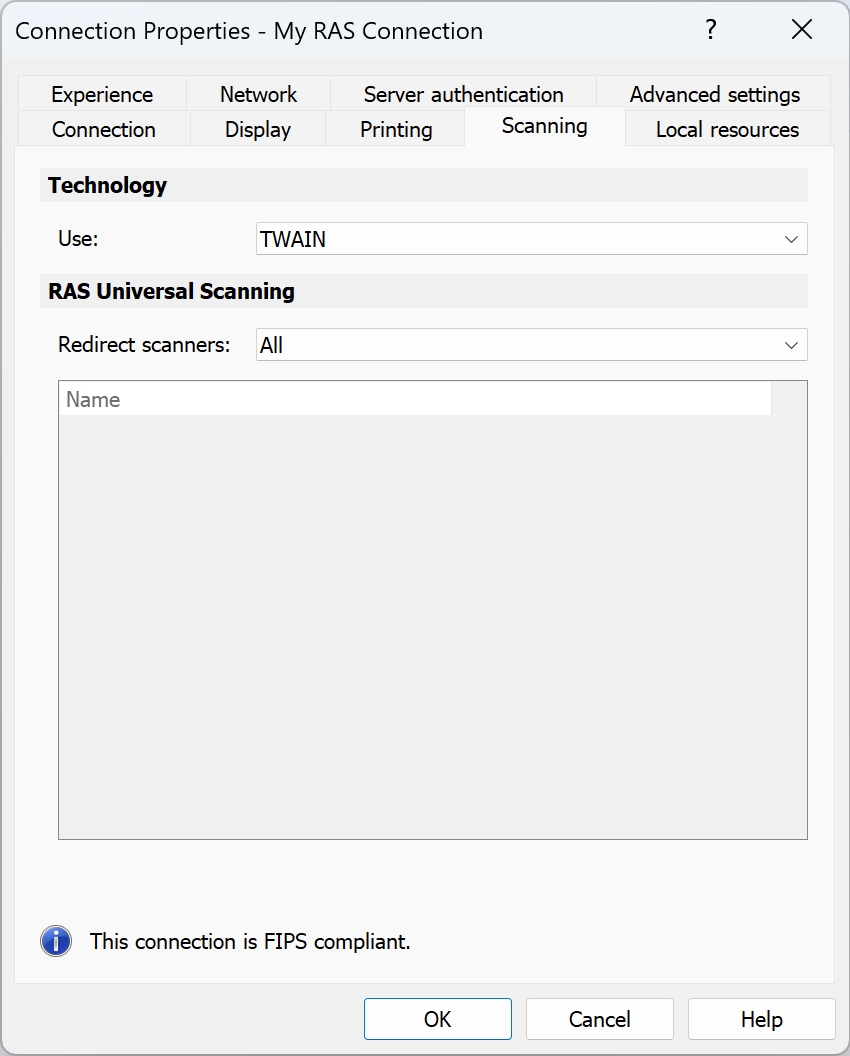Screen dimensions: 850x1056
Task: Go to the Server authentication tab
Action: [x=463, y=94]
